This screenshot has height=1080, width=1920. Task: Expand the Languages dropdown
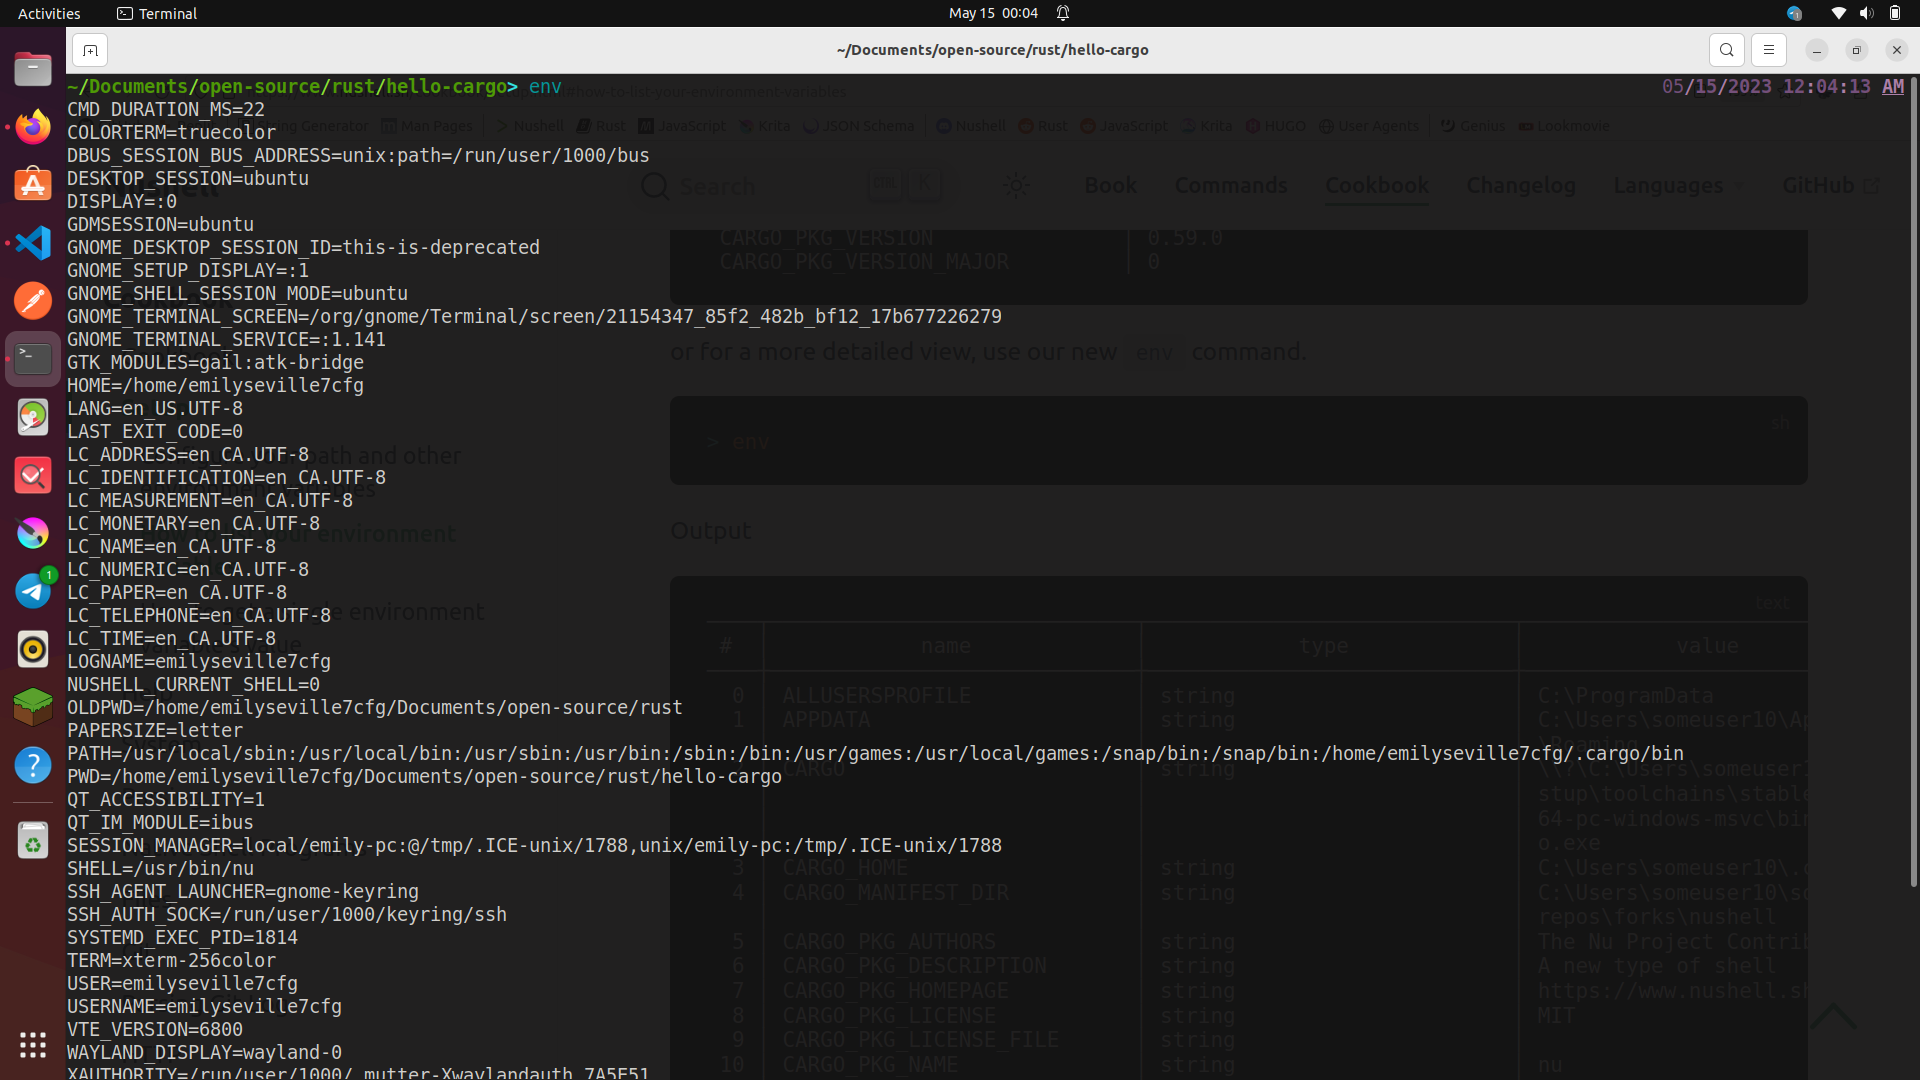1668,186
